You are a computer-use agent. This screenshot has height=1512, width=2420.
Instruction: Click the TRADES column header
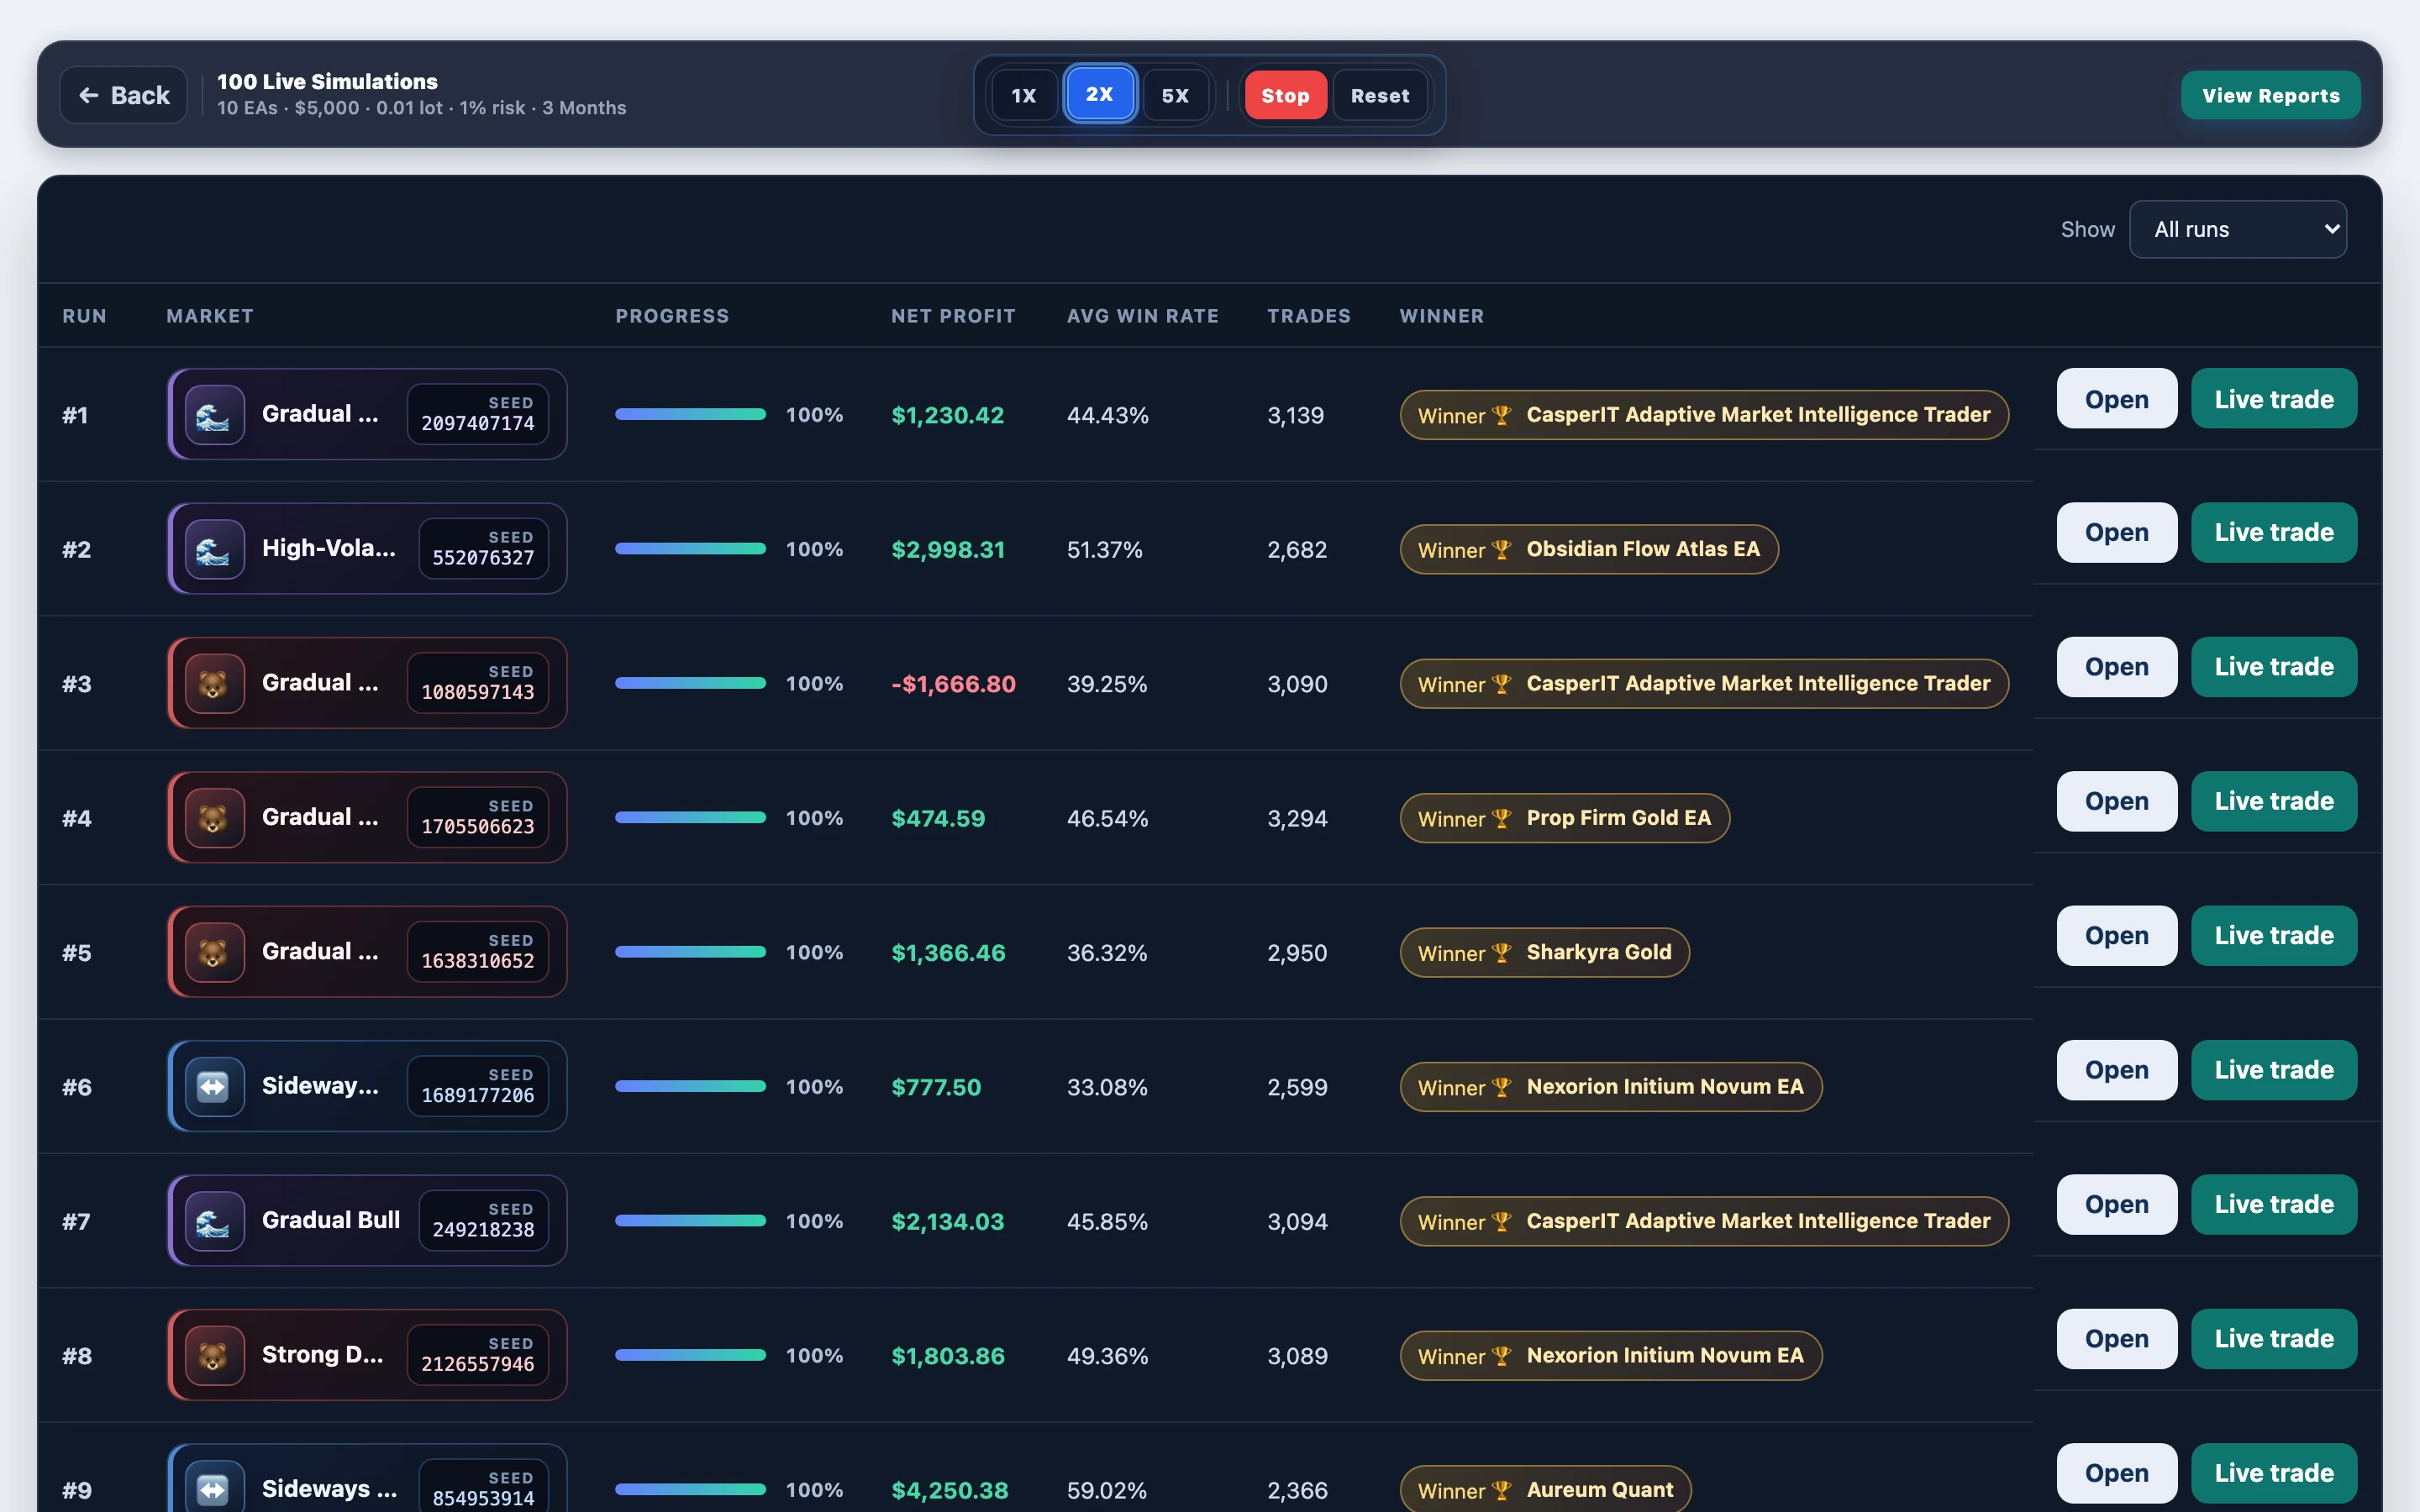pyautogui.click(x=1309, y=316)
